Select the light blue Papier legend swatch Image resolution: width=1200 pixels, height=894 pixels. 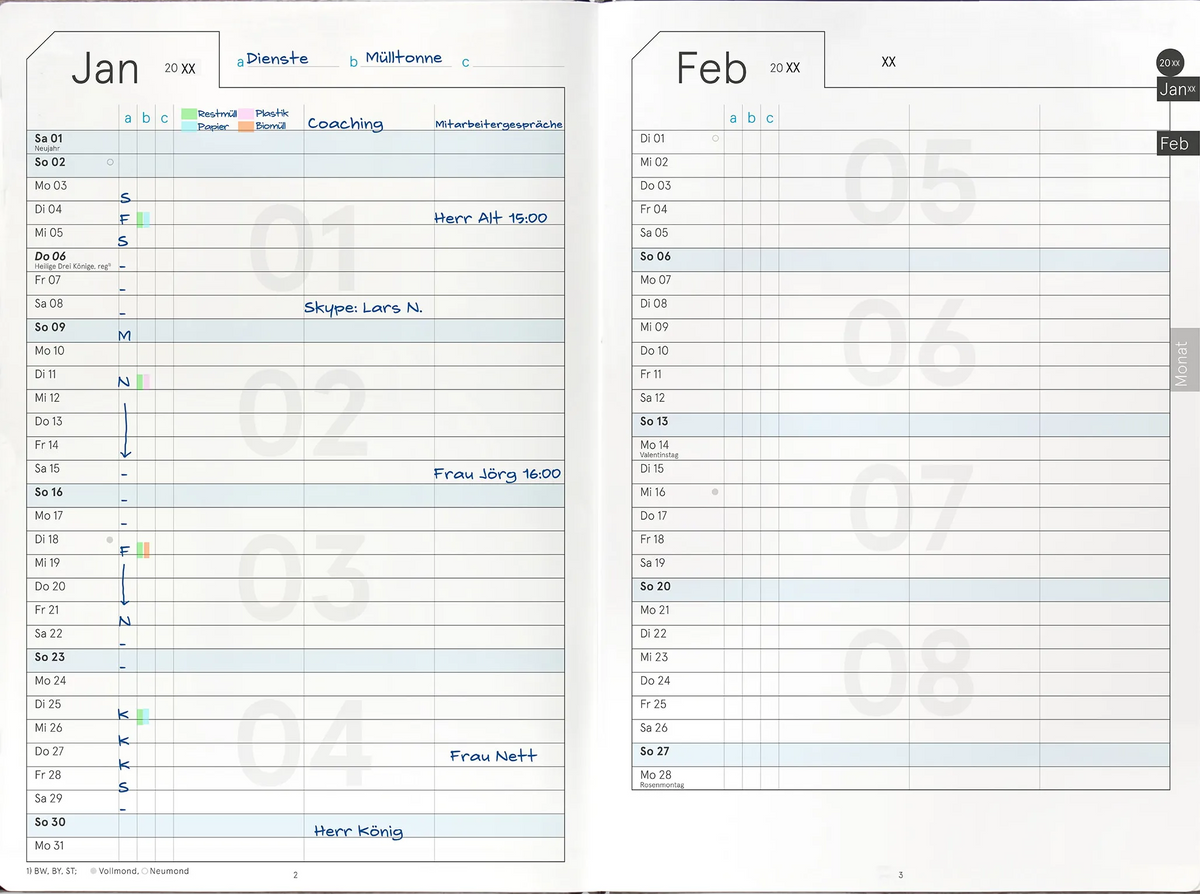[x=189, y=127]
